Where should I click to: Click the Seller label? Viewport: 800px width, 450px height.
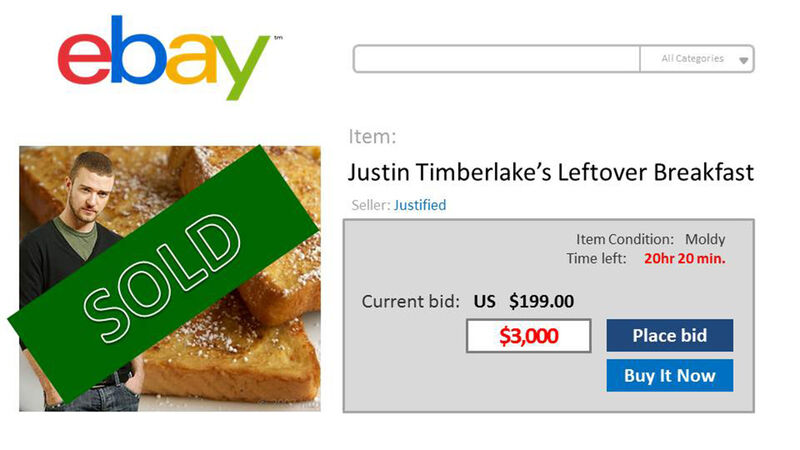tap(370, 205)
